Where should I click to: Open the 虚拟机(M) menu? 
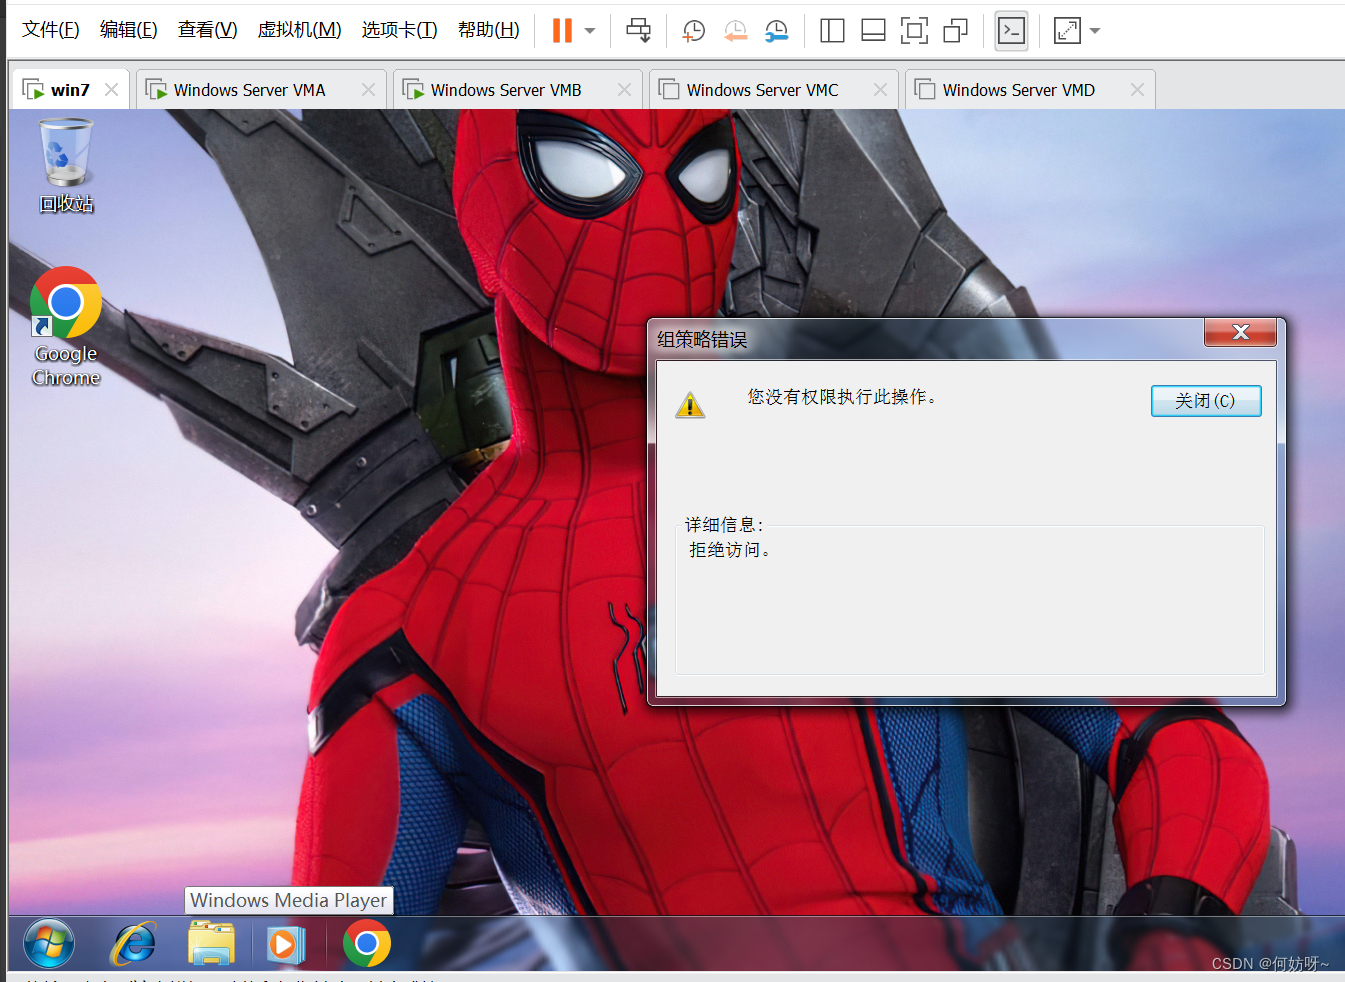(x=299, y=30)
